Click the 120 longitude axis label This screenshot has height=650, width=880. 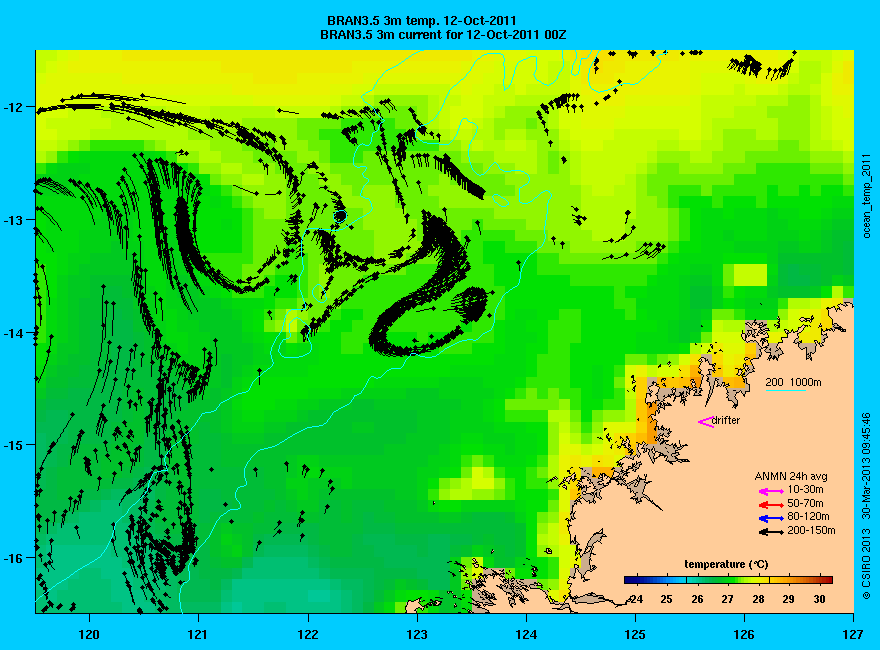coord(89,635)
